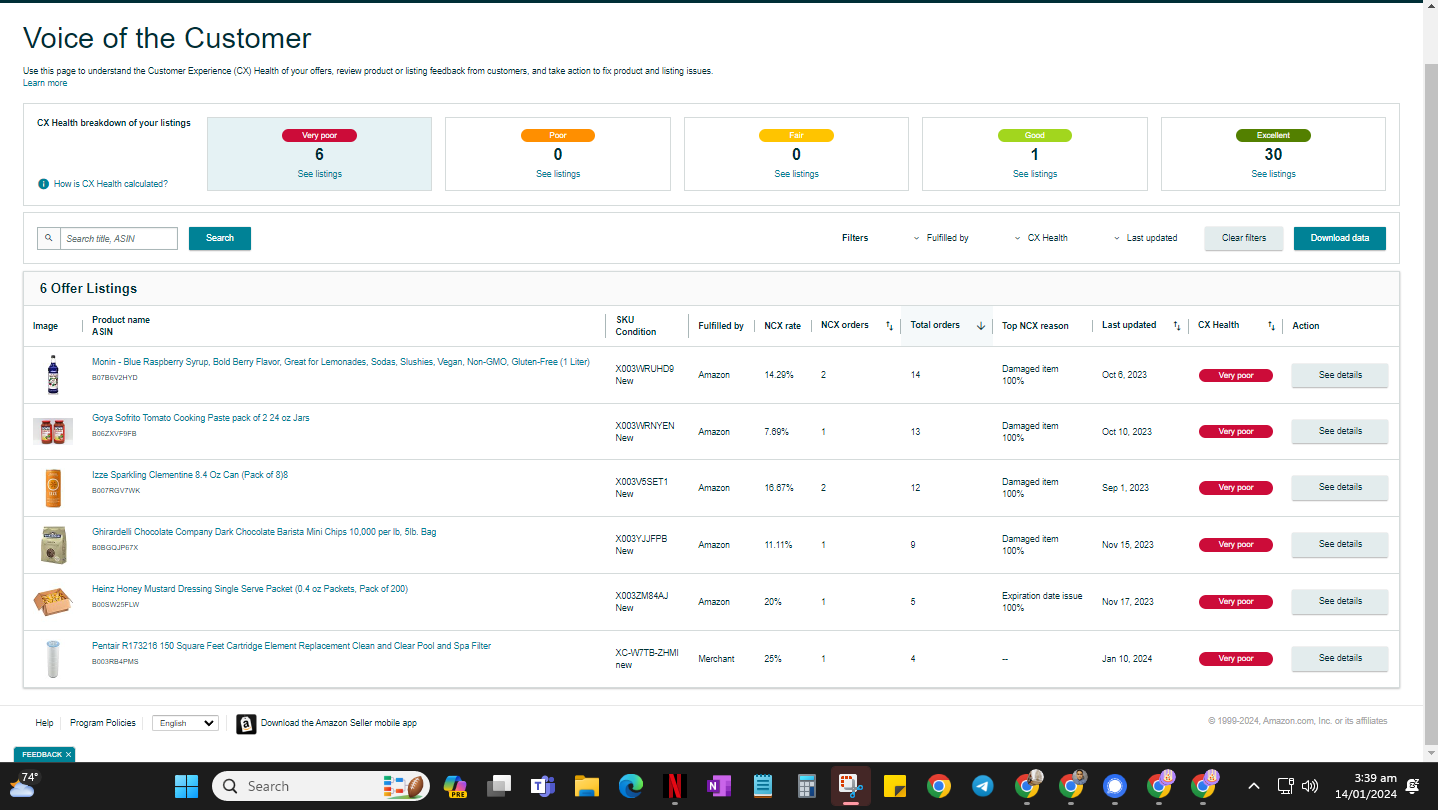
Task: Expand the Fulfilled by filter dropdown
Action: 940,238
